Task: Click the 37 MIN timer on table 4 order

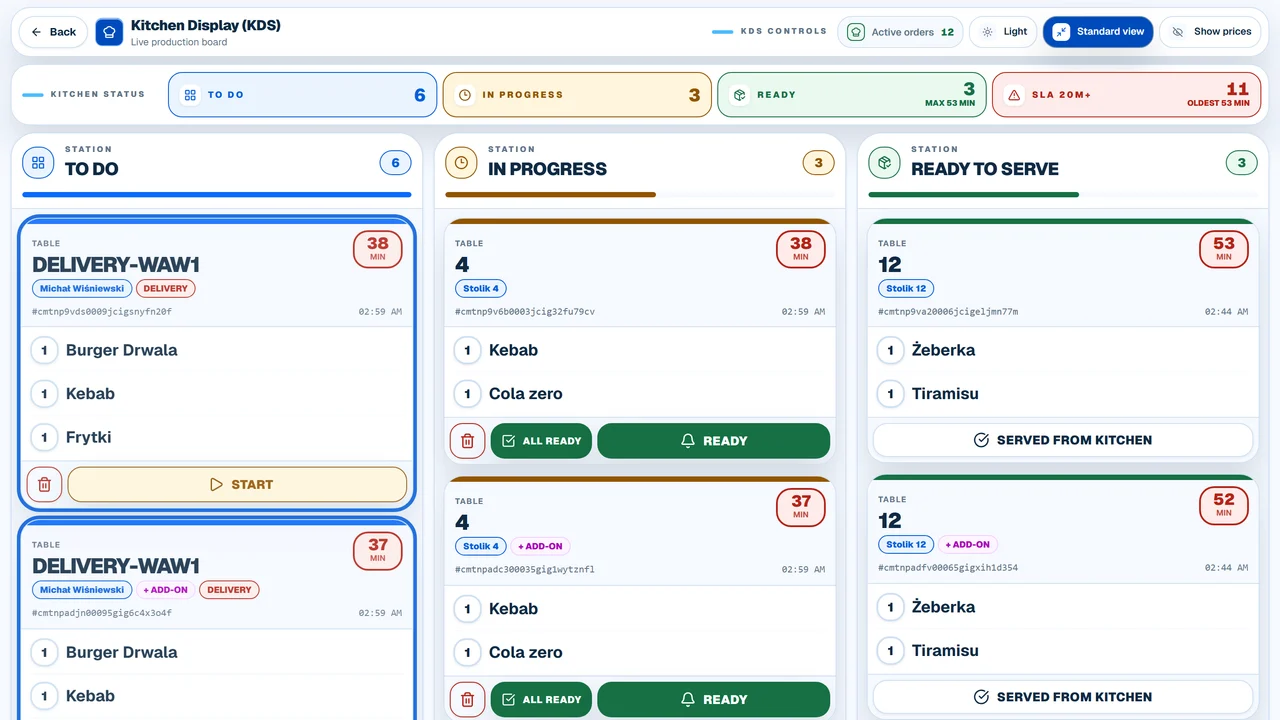Action: pos(801,507)
